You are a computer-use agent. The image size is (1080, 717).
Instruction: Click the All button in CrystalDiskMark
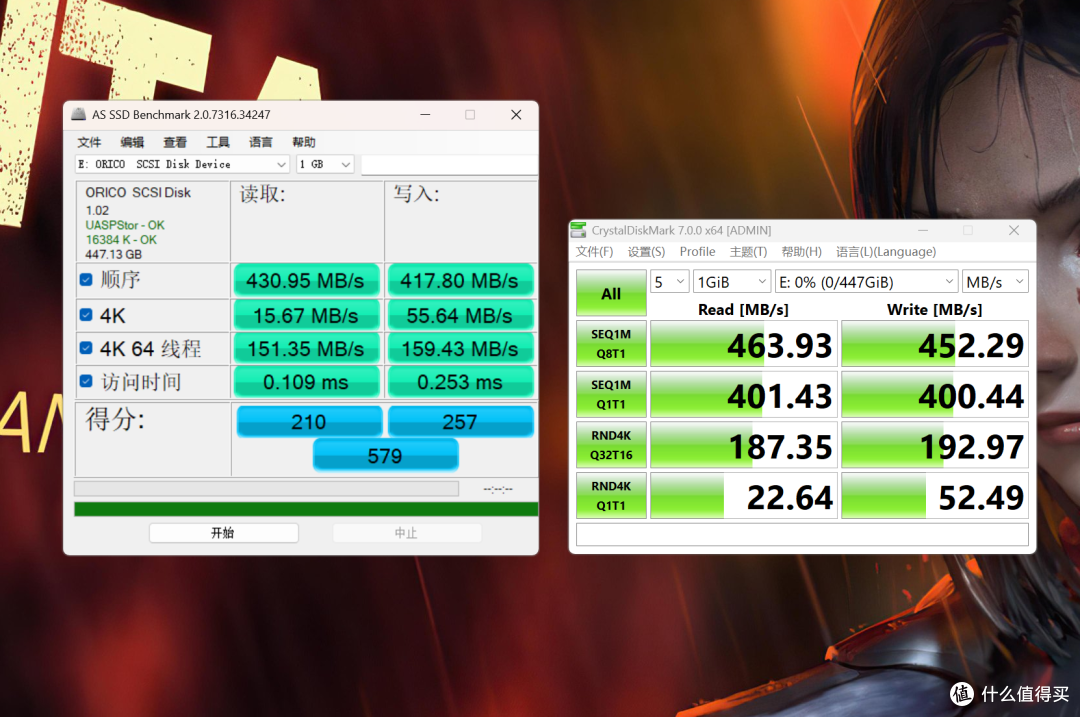click(611, 293)
